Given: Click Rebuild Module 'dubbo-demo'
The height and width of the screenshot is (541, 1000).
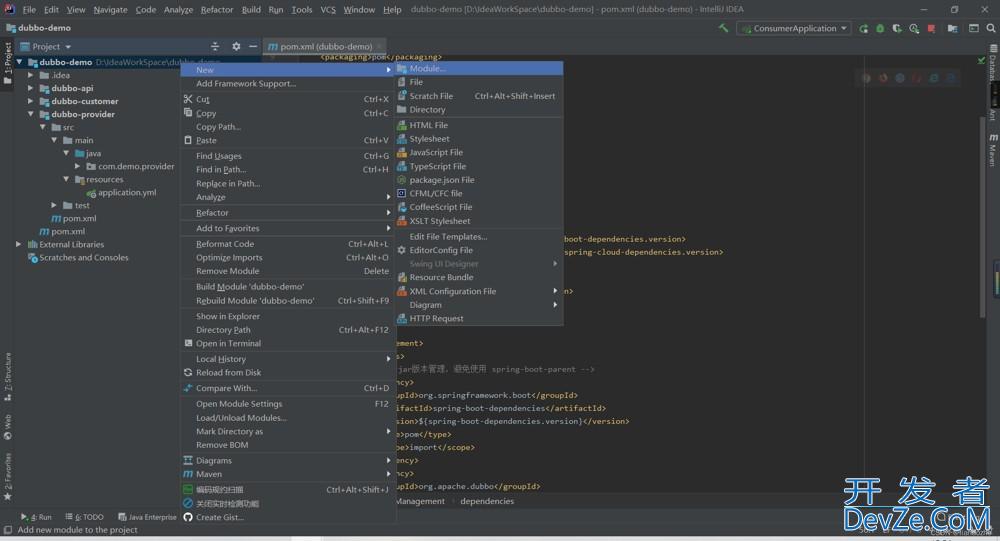Looking at the screenshot, I should 288,300.
